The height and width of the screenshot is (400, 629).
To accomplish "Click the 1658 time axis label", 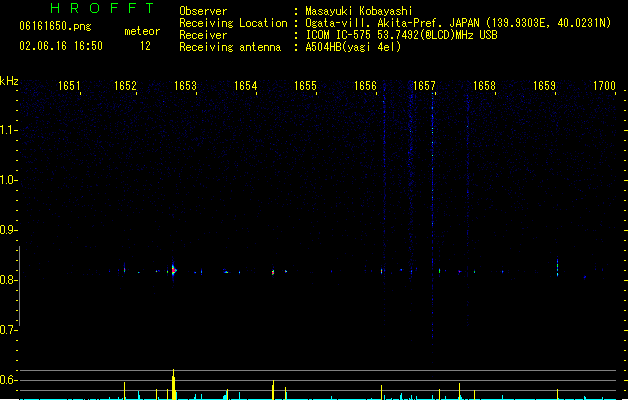I will click(484, 86).
